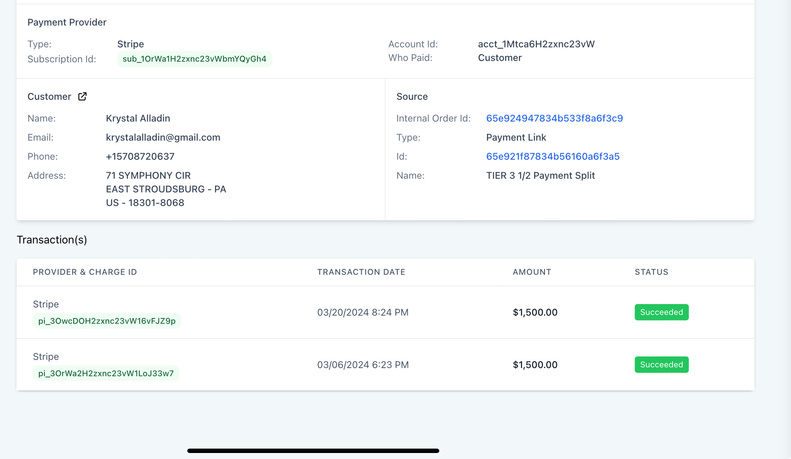Click the $1,500.00 amount for the 03/20/2024 transaction
The width and height of the screenshot is (791, 459).
pyautogui.click(x=535, y=312)
